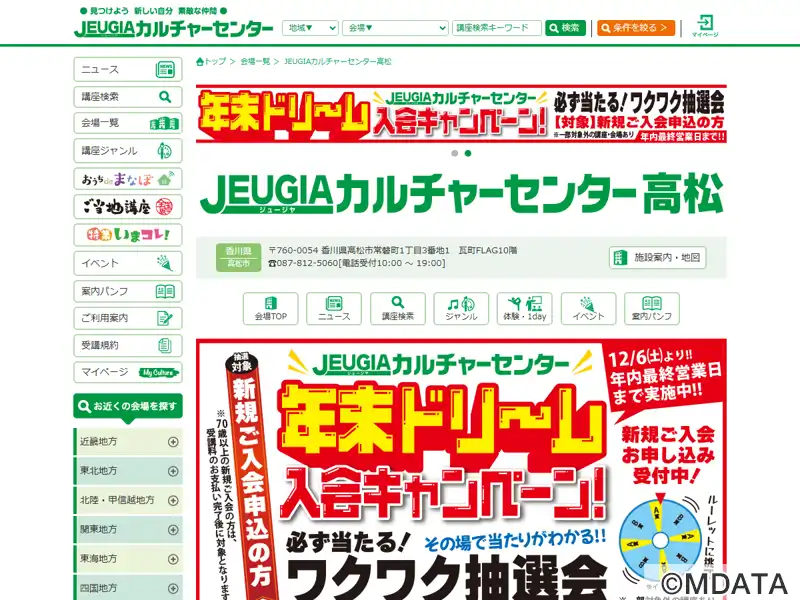Expand 東北地方 region
This screenshot has width=800, height=600.
coord(128,471)
